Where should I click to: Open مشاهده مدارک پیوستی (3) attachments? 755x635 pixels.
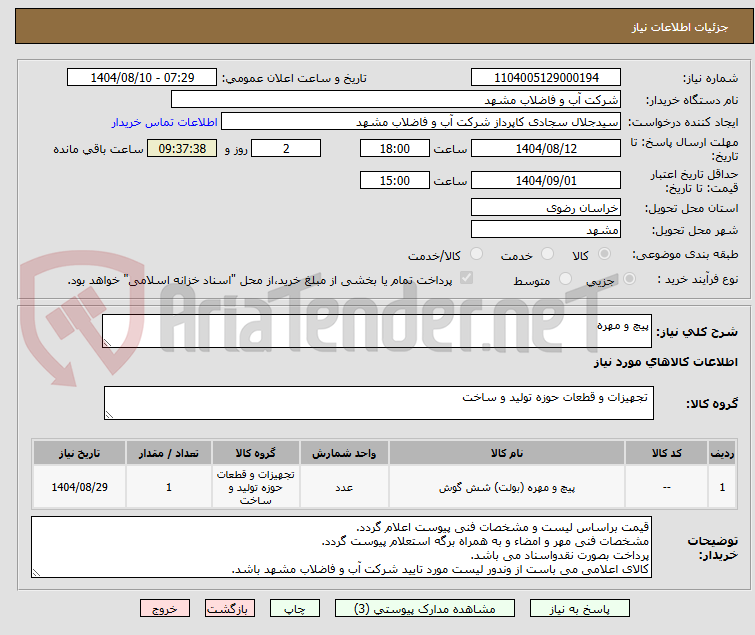click(425, 609)
